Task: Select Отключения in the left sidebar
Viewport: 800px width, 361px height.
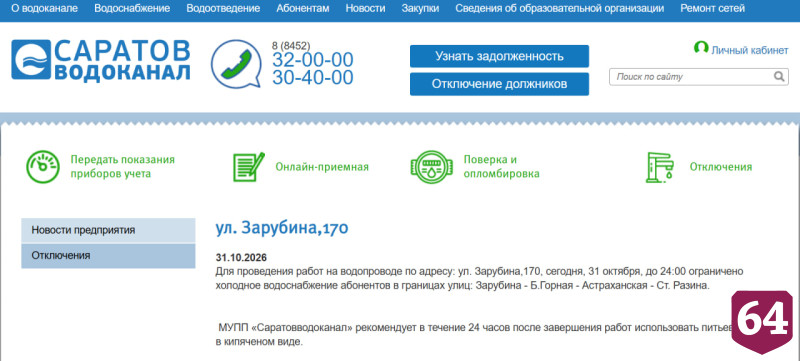Action: click(x=108, y=255)
